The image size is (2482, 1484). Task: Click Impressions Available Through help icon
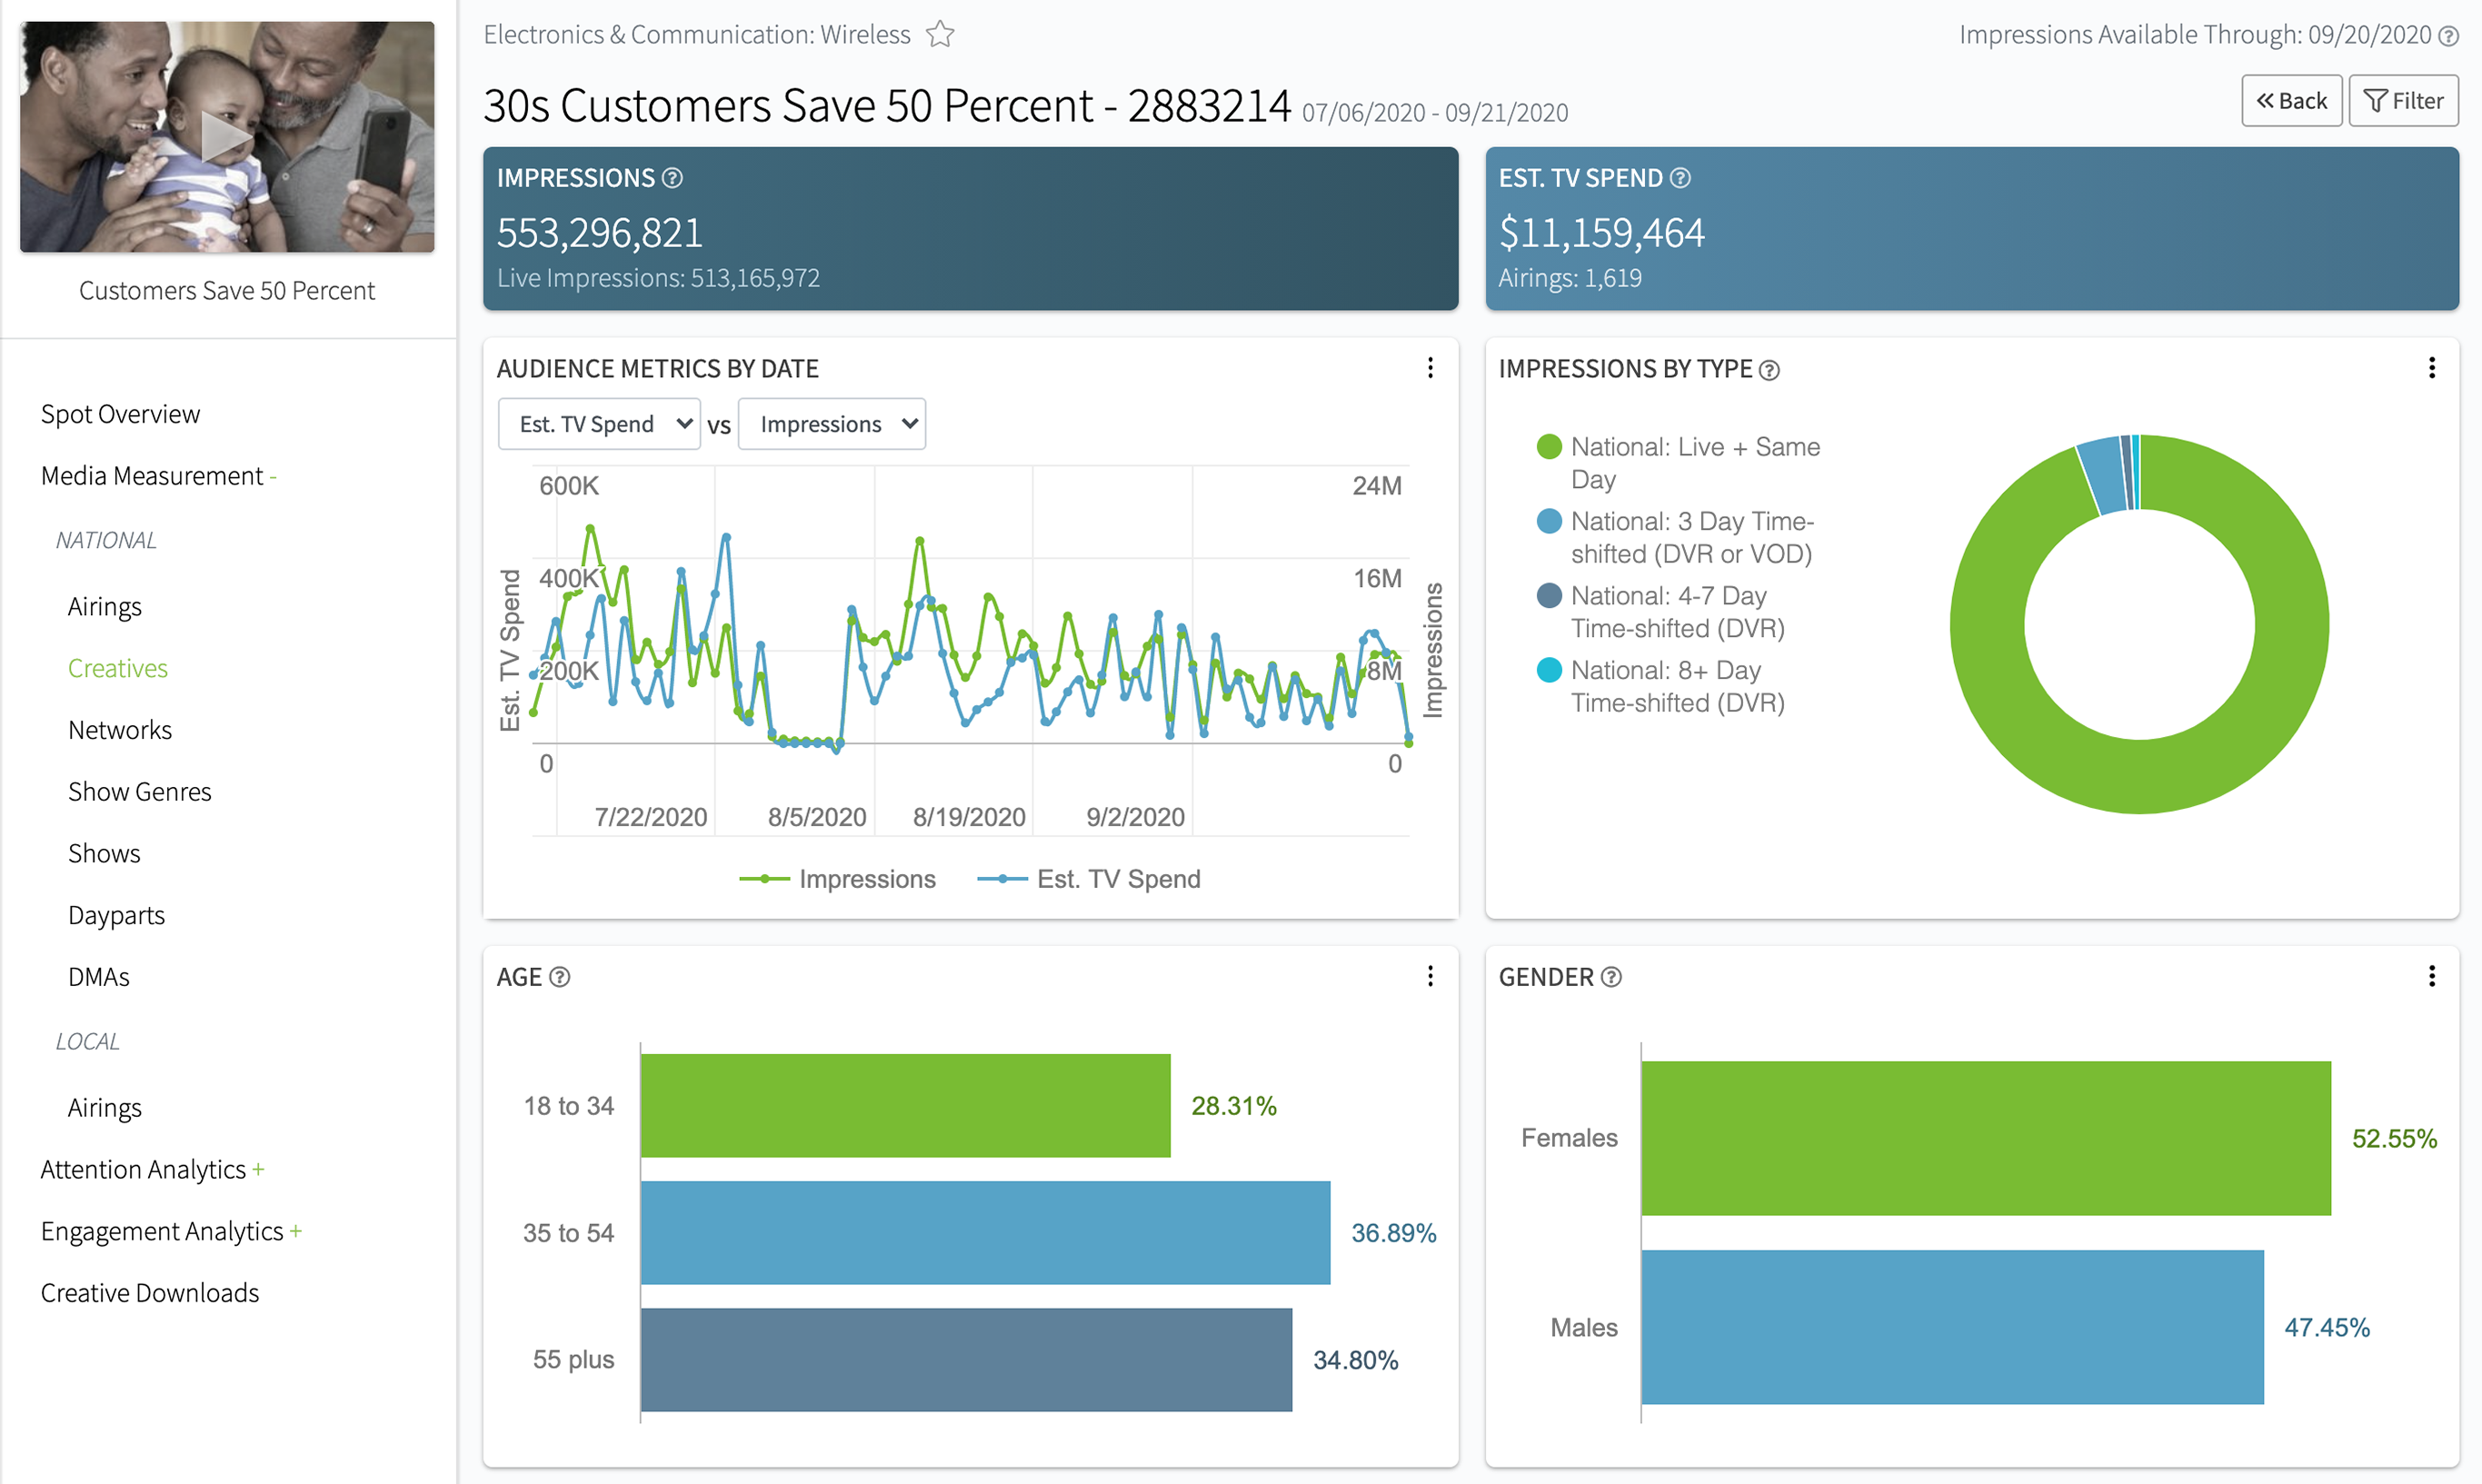[x=2448, y=36]
